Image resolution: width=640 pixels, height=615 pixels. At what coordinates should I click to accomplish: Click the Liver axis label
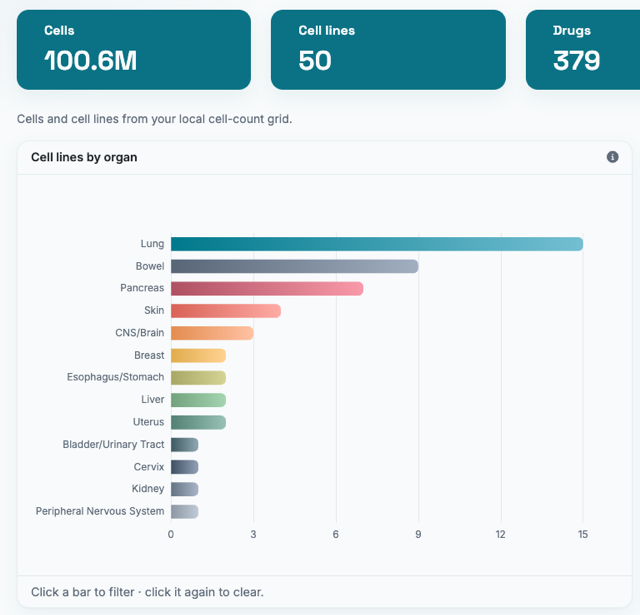pos(153,400)
